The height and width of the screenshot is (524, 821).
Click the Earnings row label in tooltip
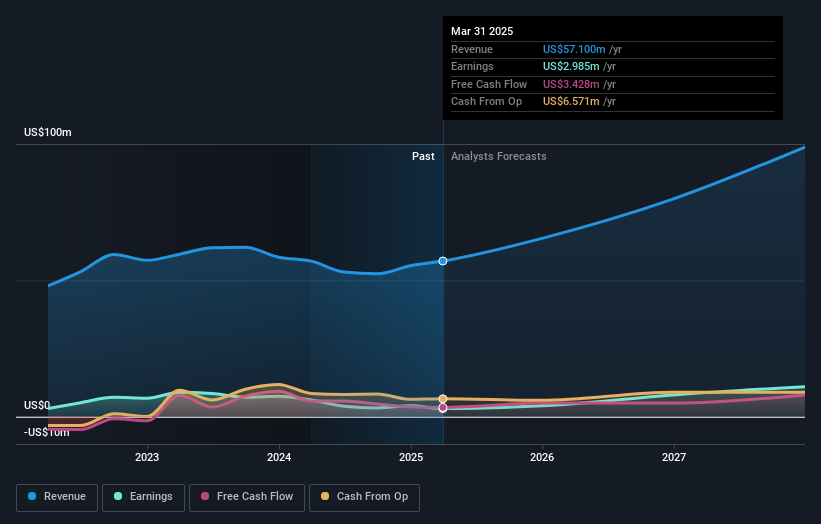(472, 66)
